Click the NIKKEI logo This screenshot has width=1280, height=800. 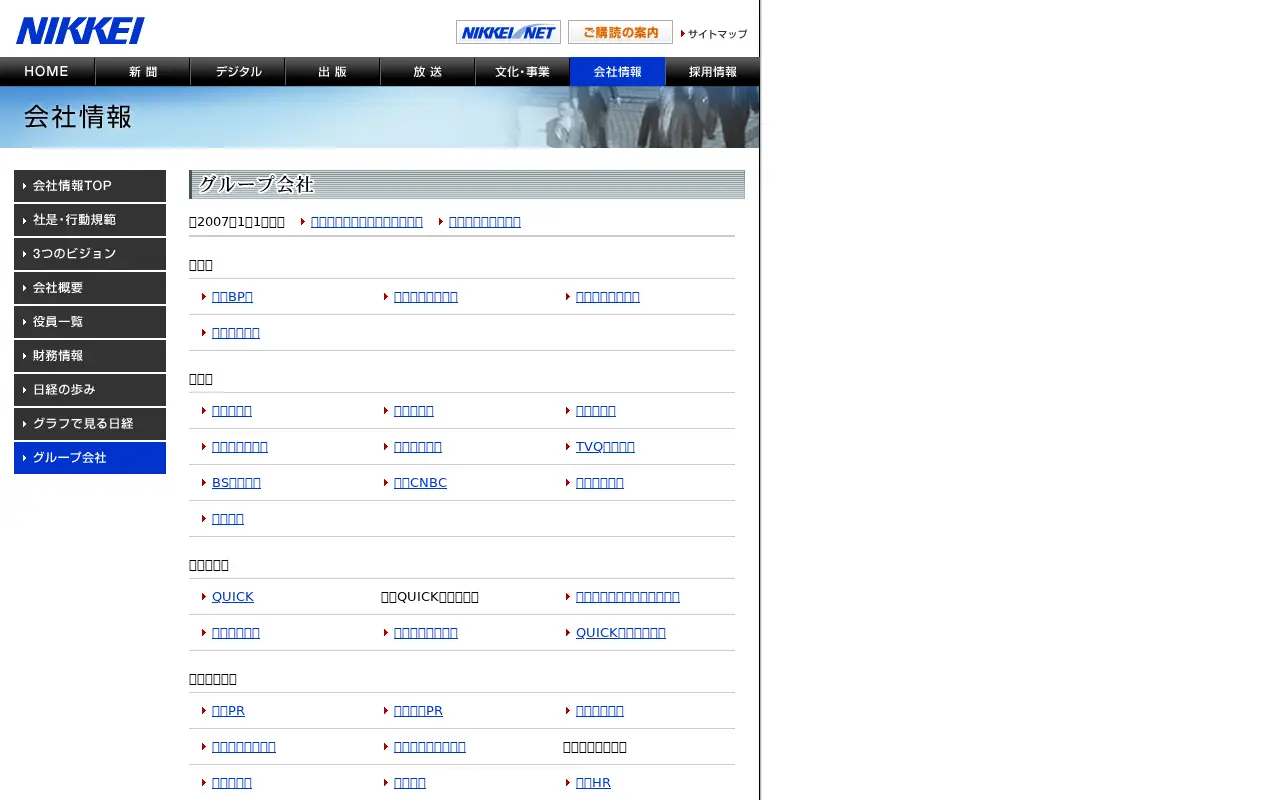(x=80, y=30)
